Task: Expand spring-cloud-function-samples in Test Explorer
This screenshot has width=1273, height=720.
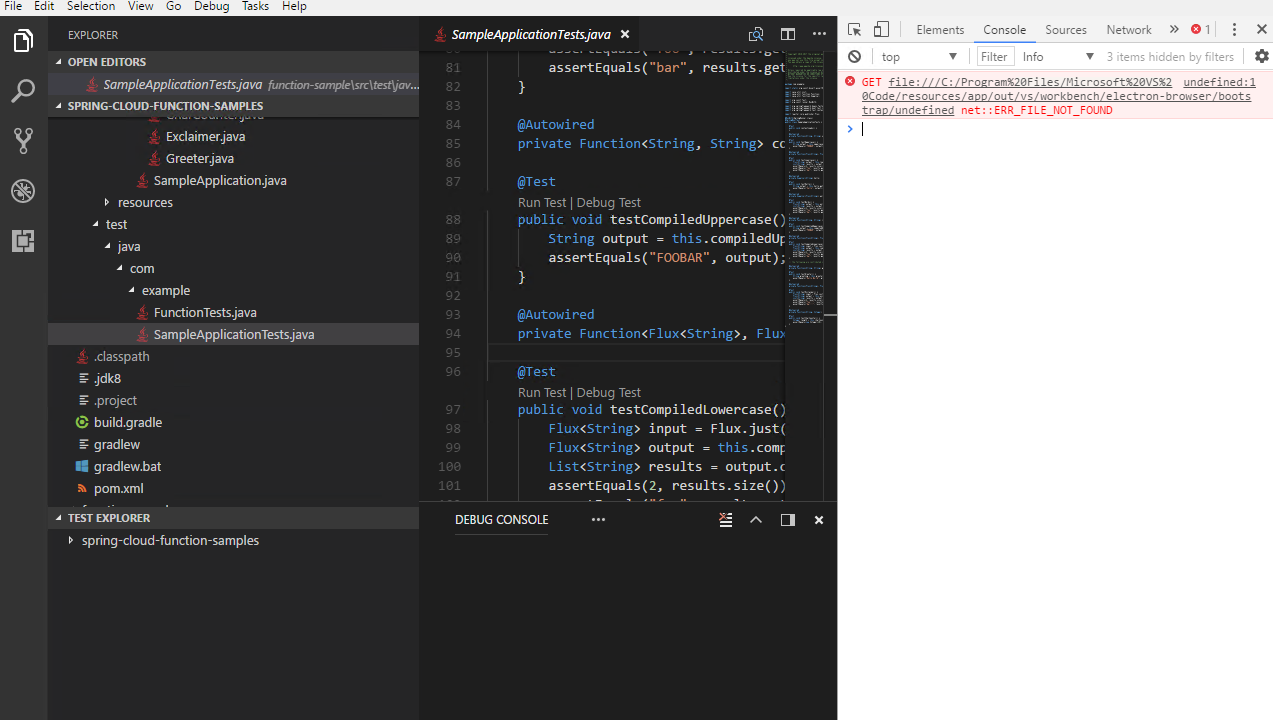Action: 70,539
